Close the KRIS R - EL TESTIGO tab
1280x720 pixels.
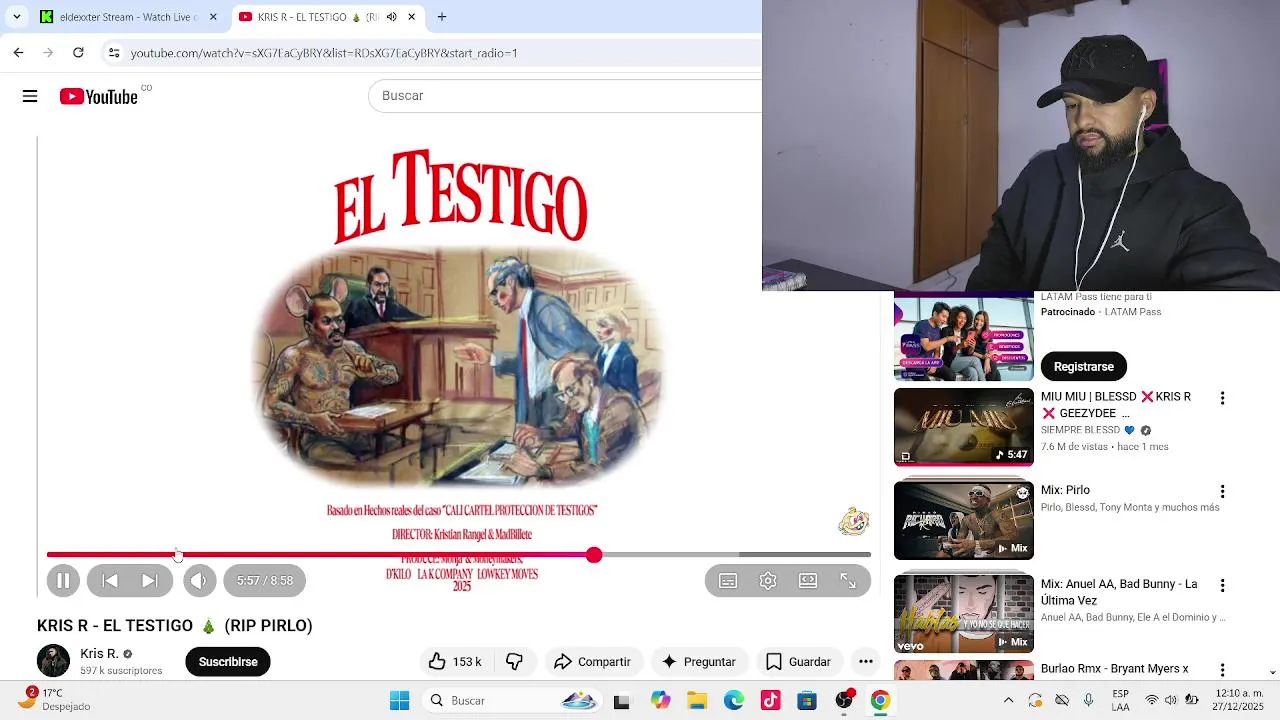point(411,17)
